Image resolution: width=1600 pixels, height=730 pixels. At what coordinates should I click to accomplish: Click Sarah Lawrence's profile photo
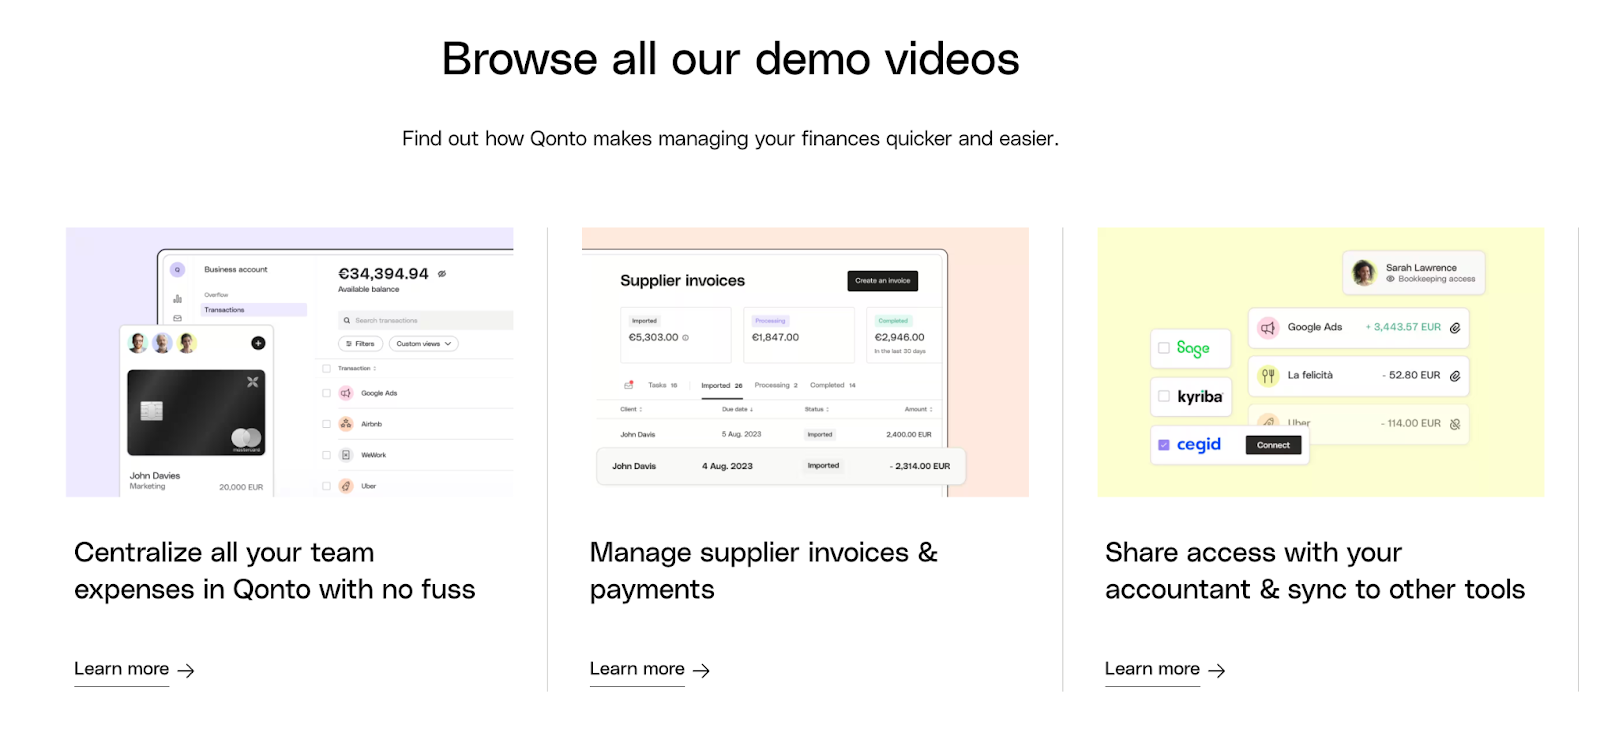tap(1364, 272)
